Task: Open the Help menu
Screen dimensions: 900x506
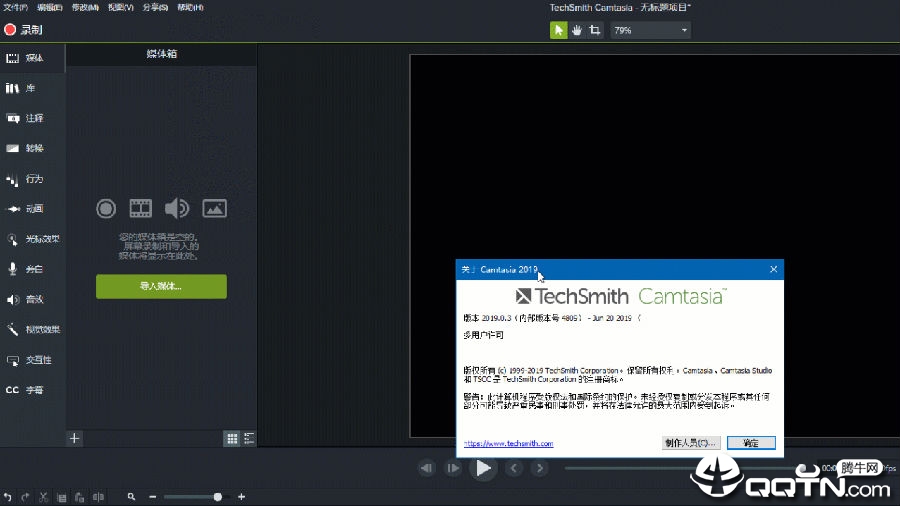Action: [x=190, y=7]
